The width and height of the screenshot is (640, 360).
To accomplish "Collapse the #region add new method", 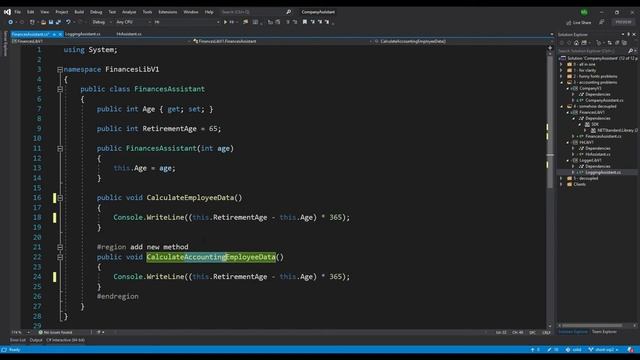I will pyautogui.click(x=60, y=247).
